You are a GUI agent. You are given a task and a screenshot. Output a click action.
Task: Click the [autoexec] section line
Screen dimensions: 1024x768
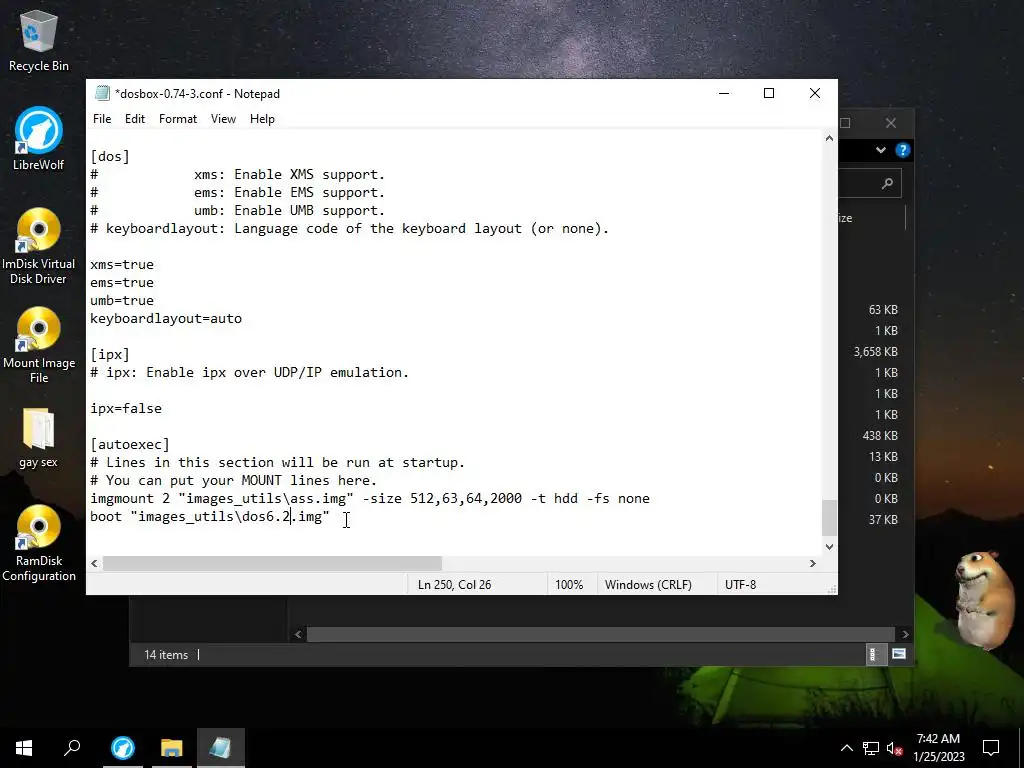click(130, 444)
